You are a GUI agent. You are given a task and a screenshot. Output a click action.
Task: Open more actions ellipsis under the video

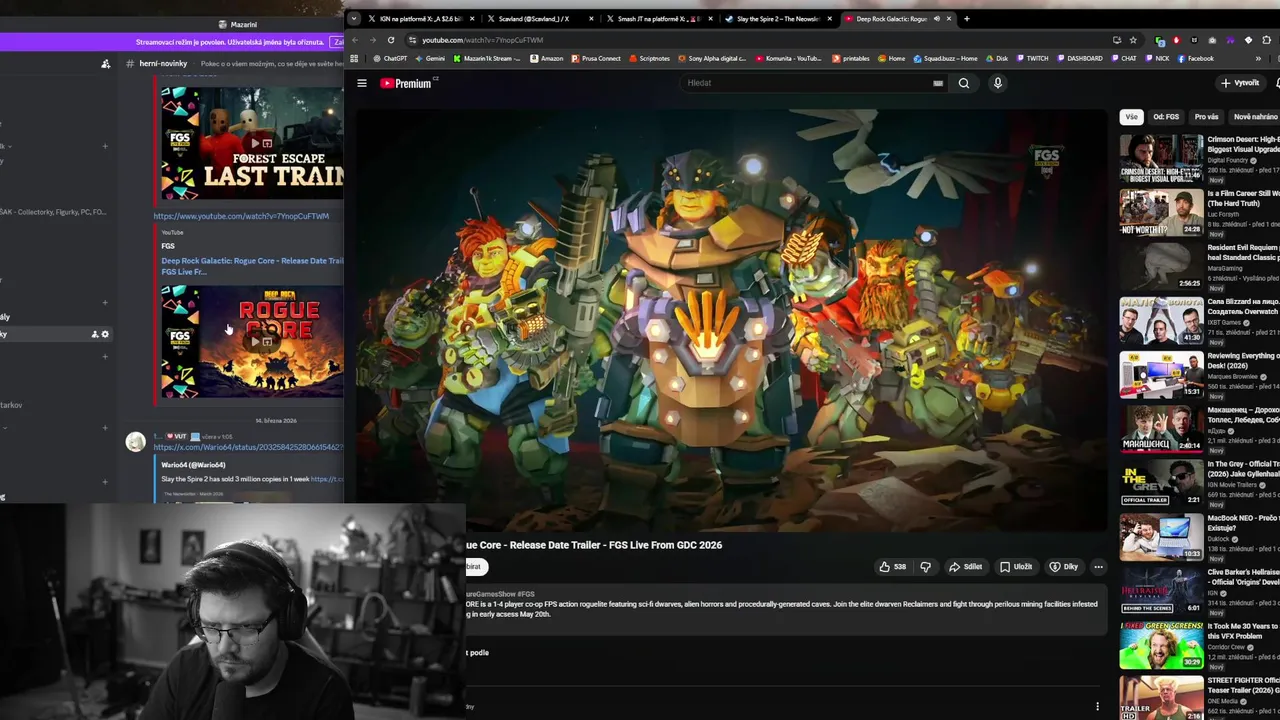tap(1098, 566)
